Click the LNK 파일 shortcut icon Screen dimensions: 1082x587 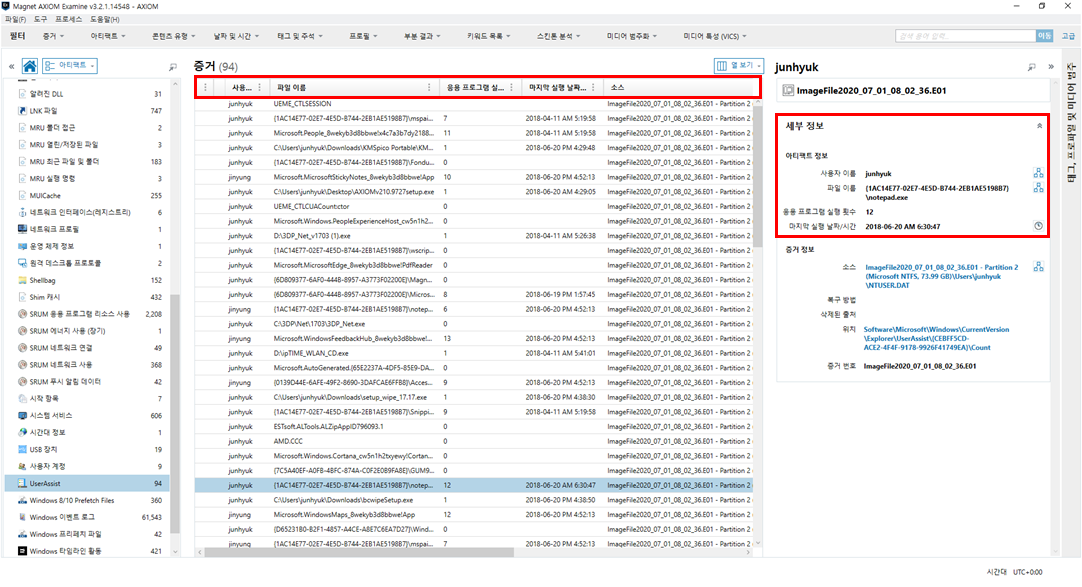click(x=22, y=110)
